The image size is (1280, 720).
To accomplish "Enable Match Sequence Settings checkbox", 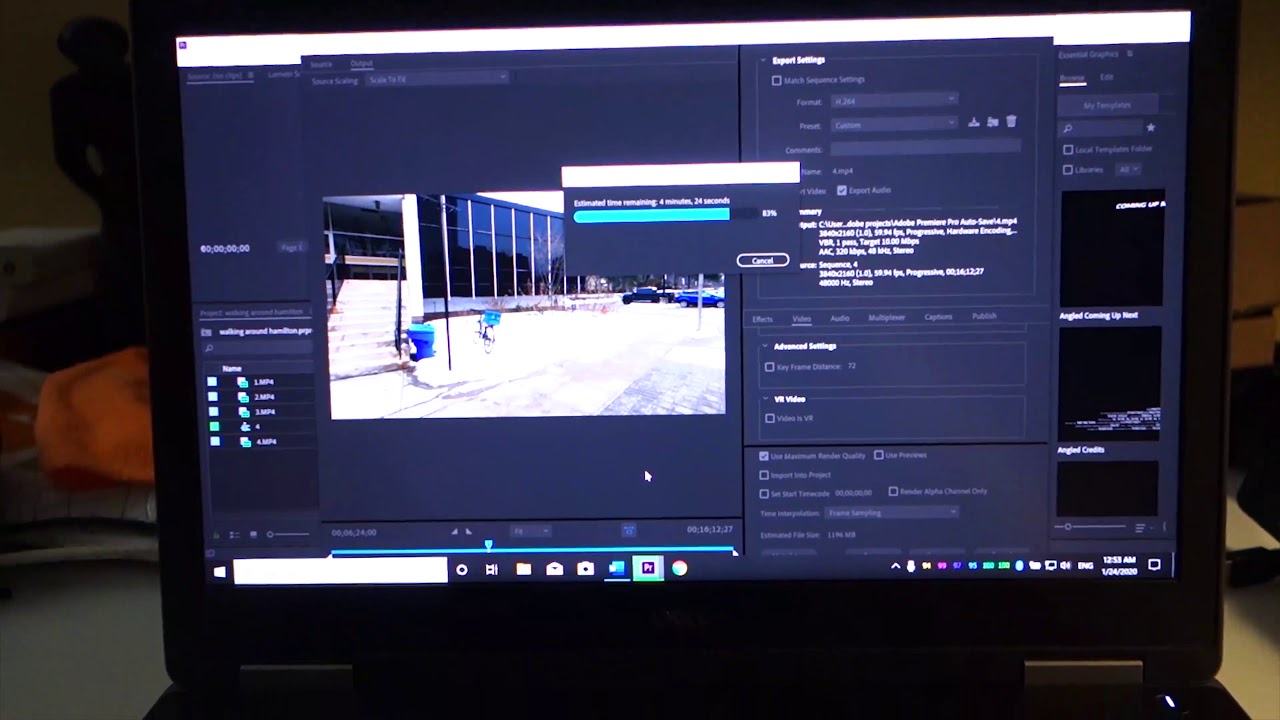I will click(776, 80).
